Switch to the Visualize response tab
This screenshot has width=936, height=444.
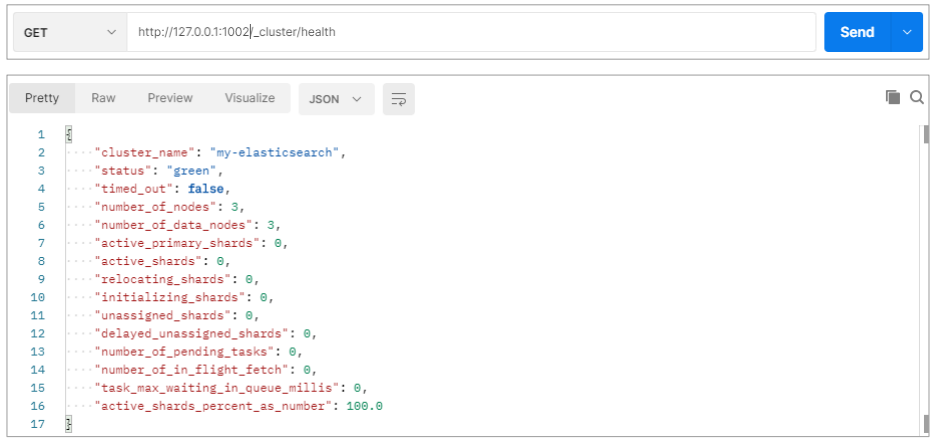[x=250, y=98]
